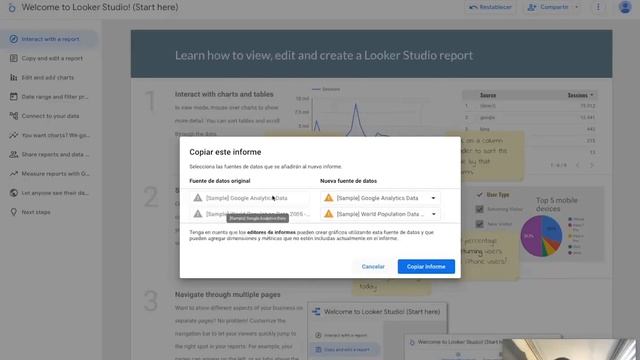The height and width of the screenshot is (360, 640).
Task: Click the Source column header in table
Action: (488, 95)
